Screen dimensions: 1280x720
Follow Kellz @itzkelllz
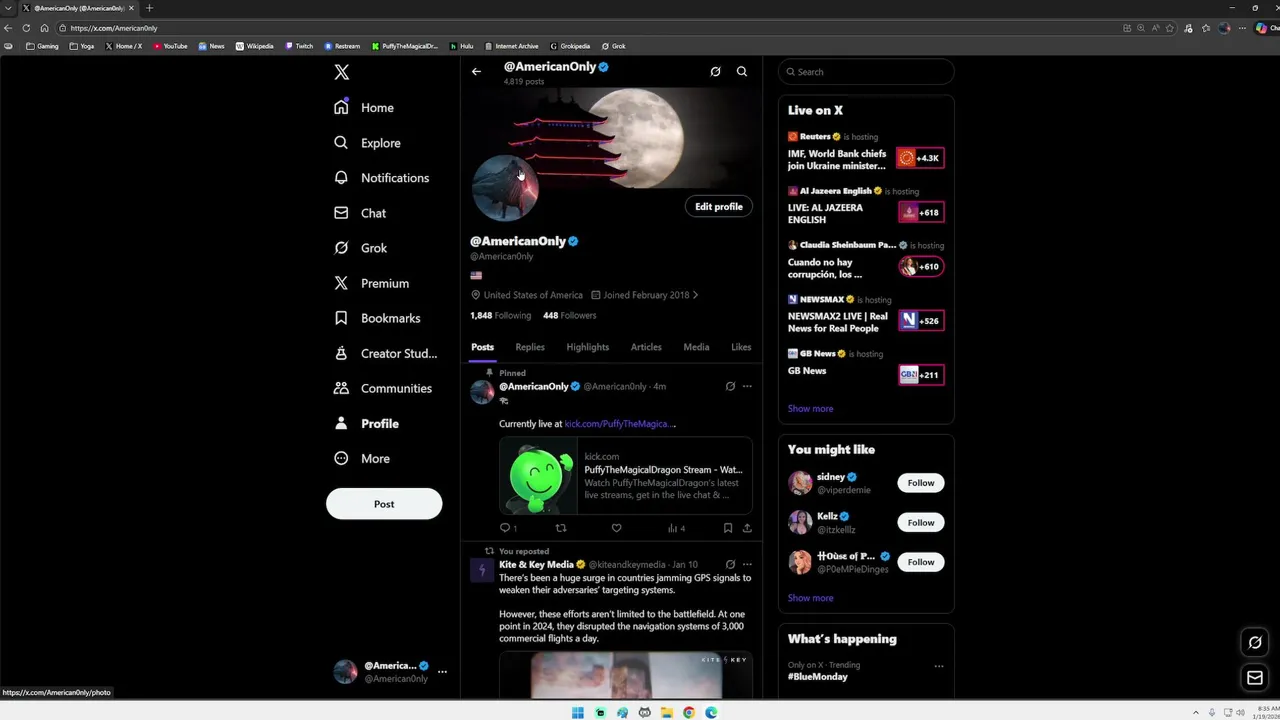pos(921,522)
